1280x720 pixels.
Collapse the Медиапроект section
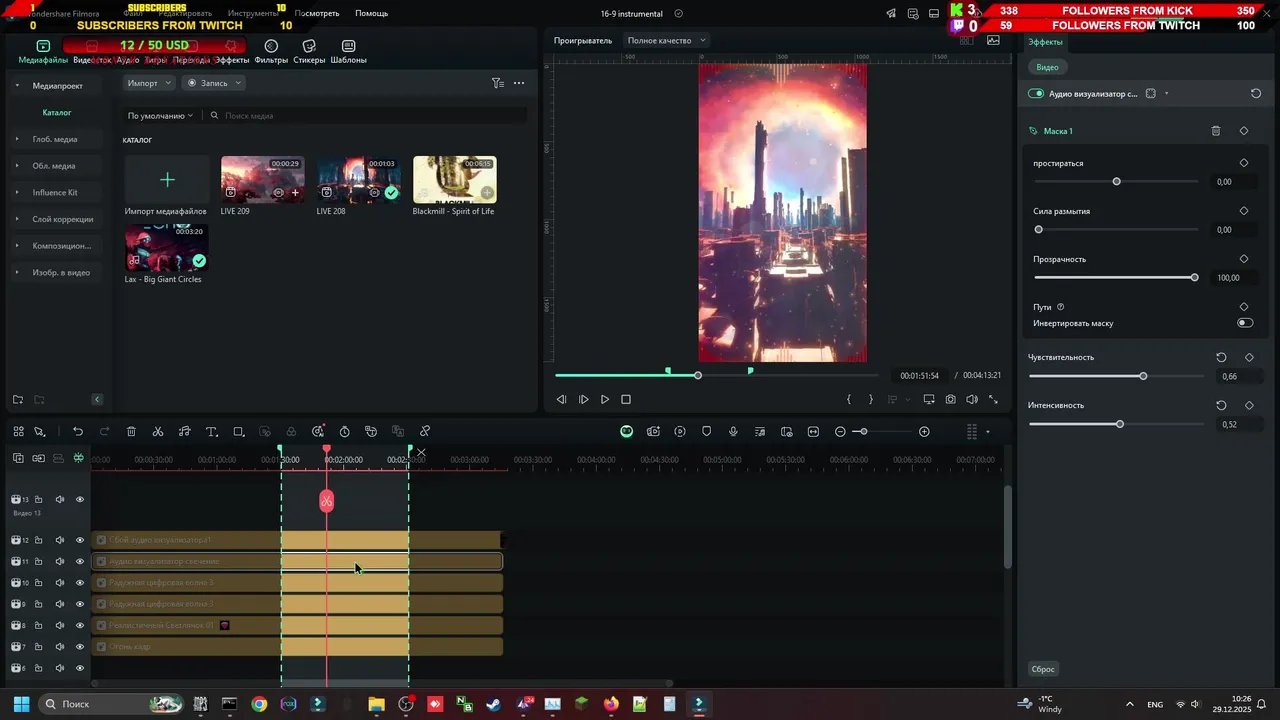[x=17, y=86]
